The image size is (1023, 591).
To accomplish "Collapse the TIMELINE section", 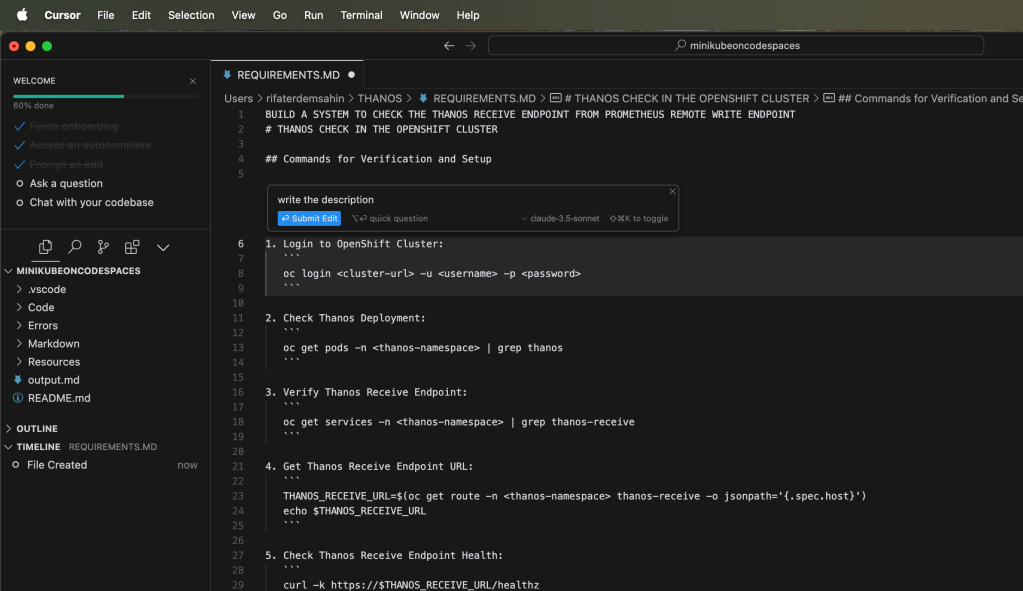I will pos(8,447).
